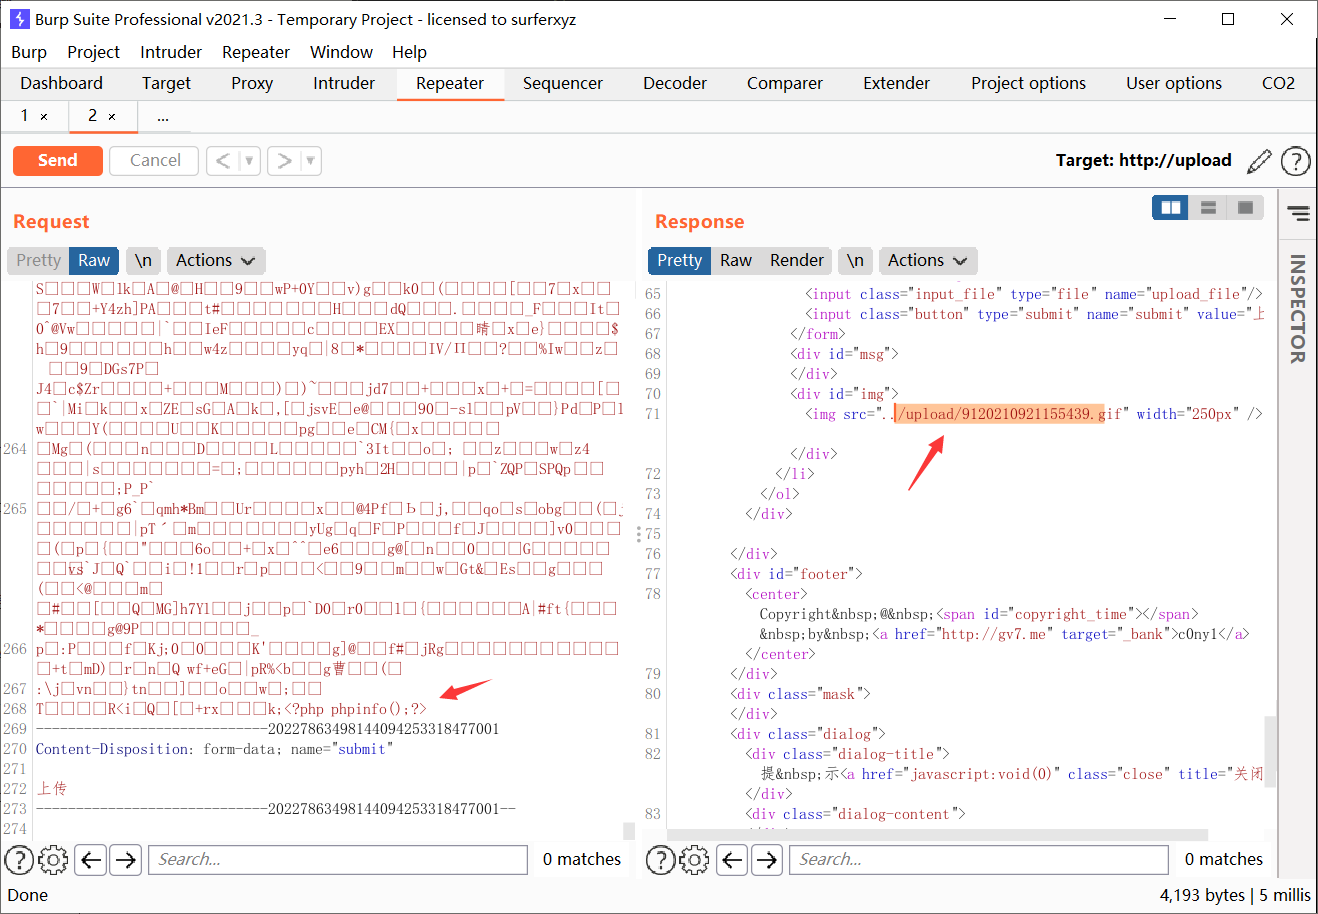
Task: Toggle response \n non-printable characters button
Action: coord(855,260)
